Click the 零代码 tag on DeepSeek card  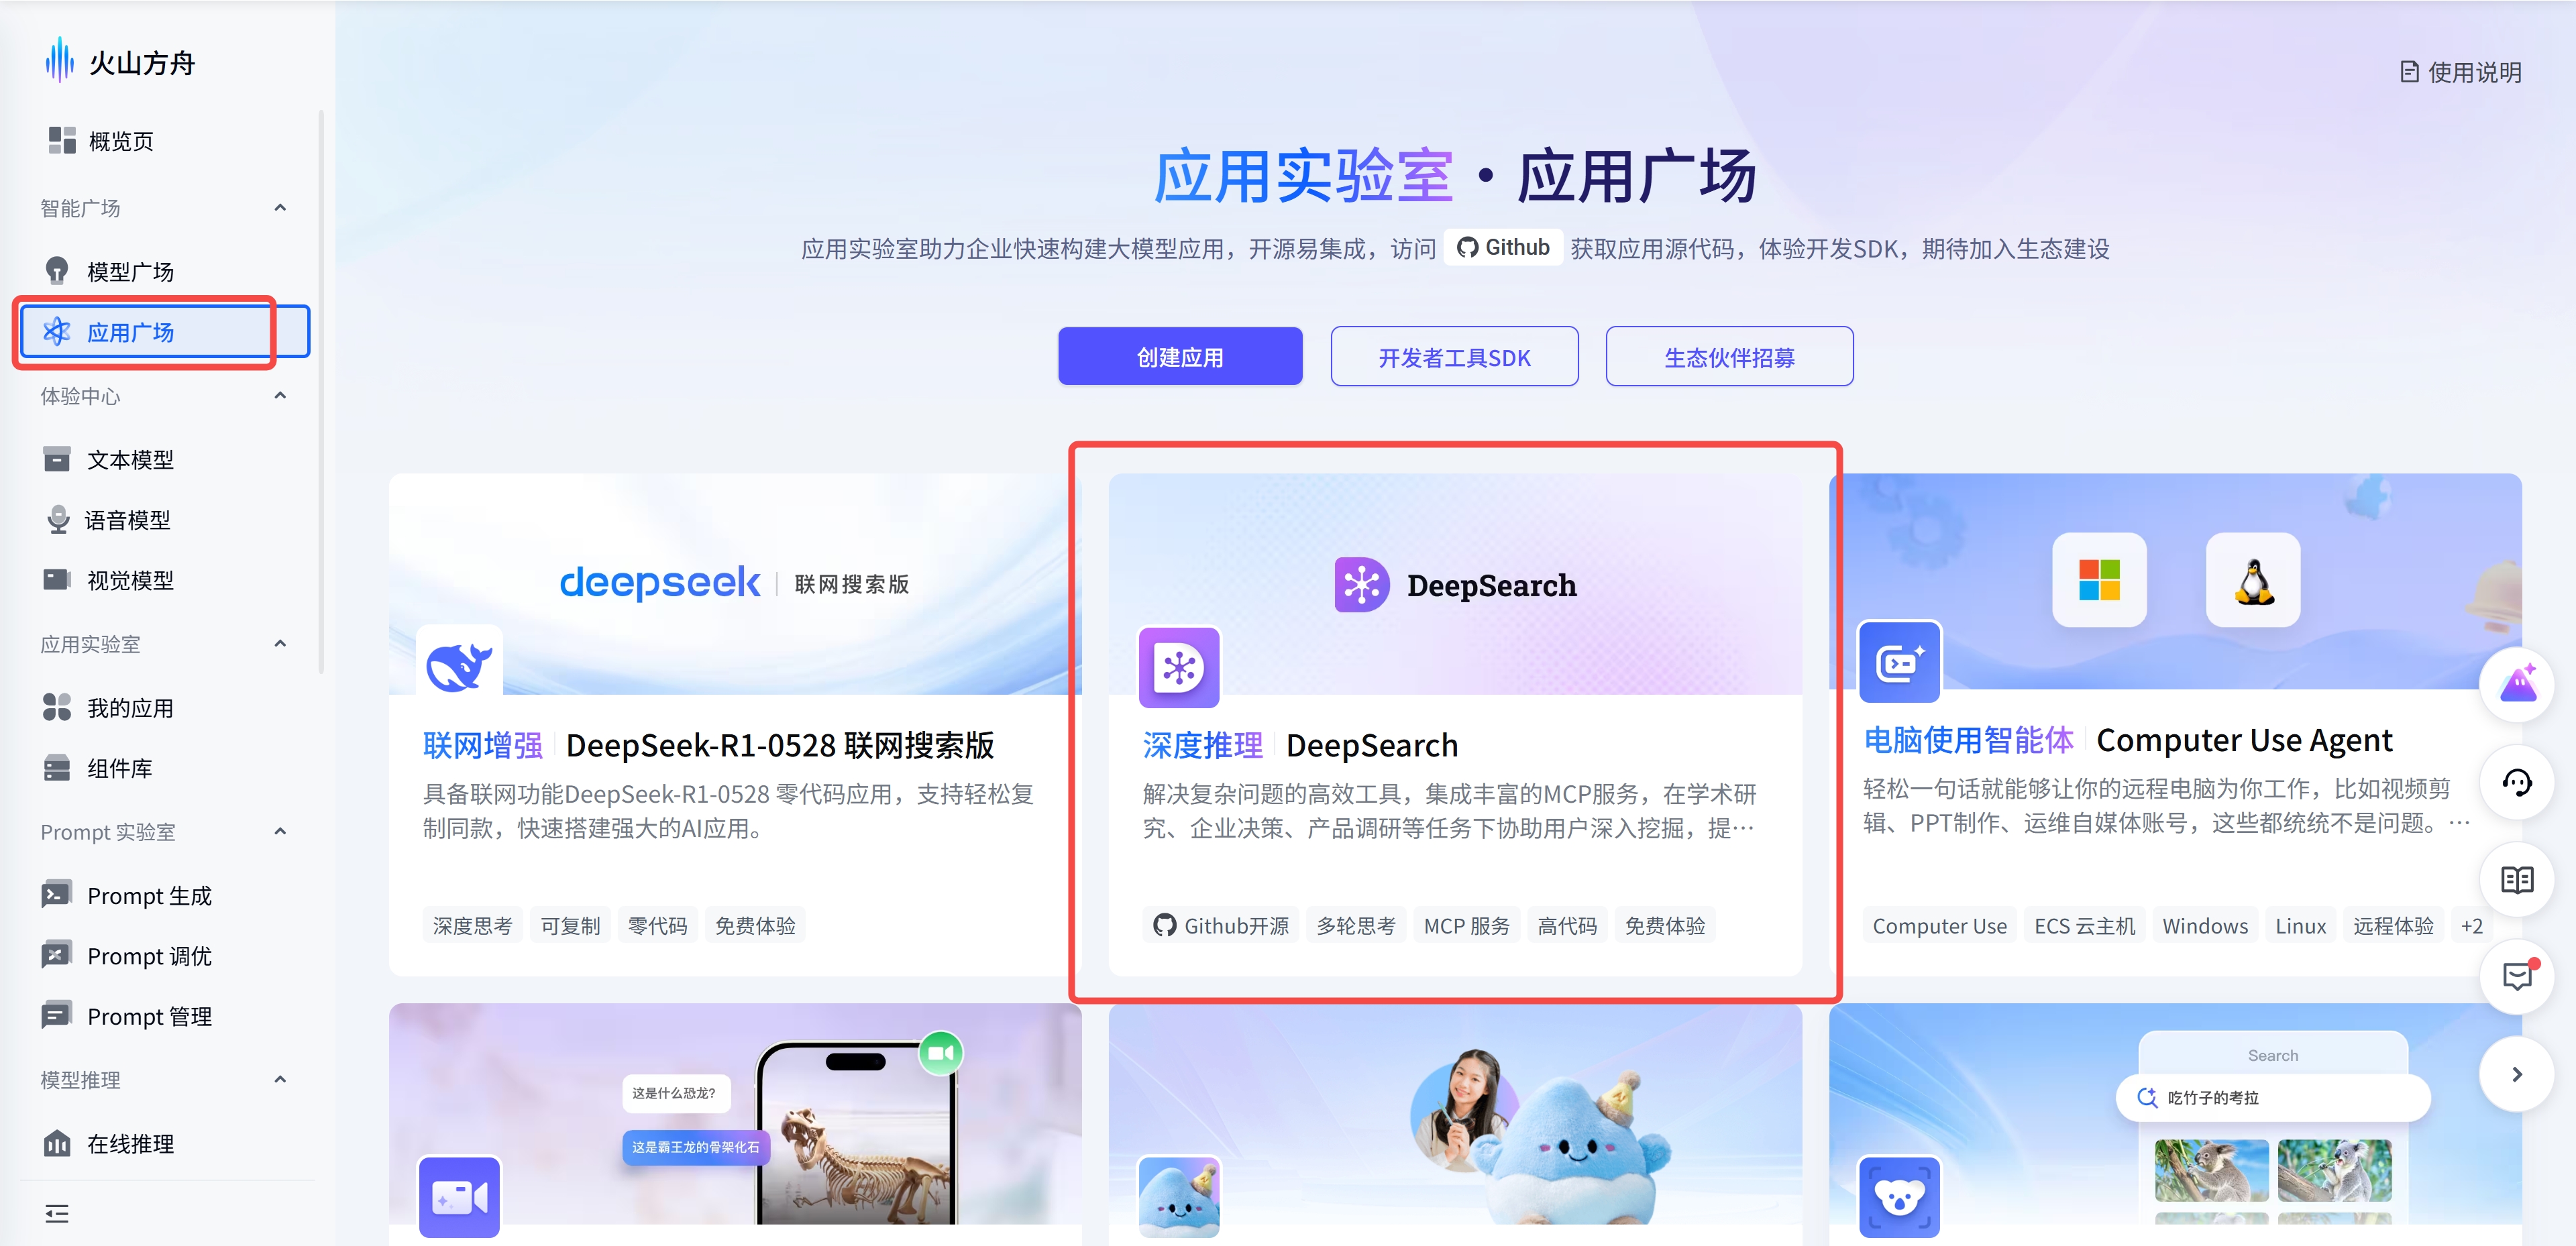658,925
